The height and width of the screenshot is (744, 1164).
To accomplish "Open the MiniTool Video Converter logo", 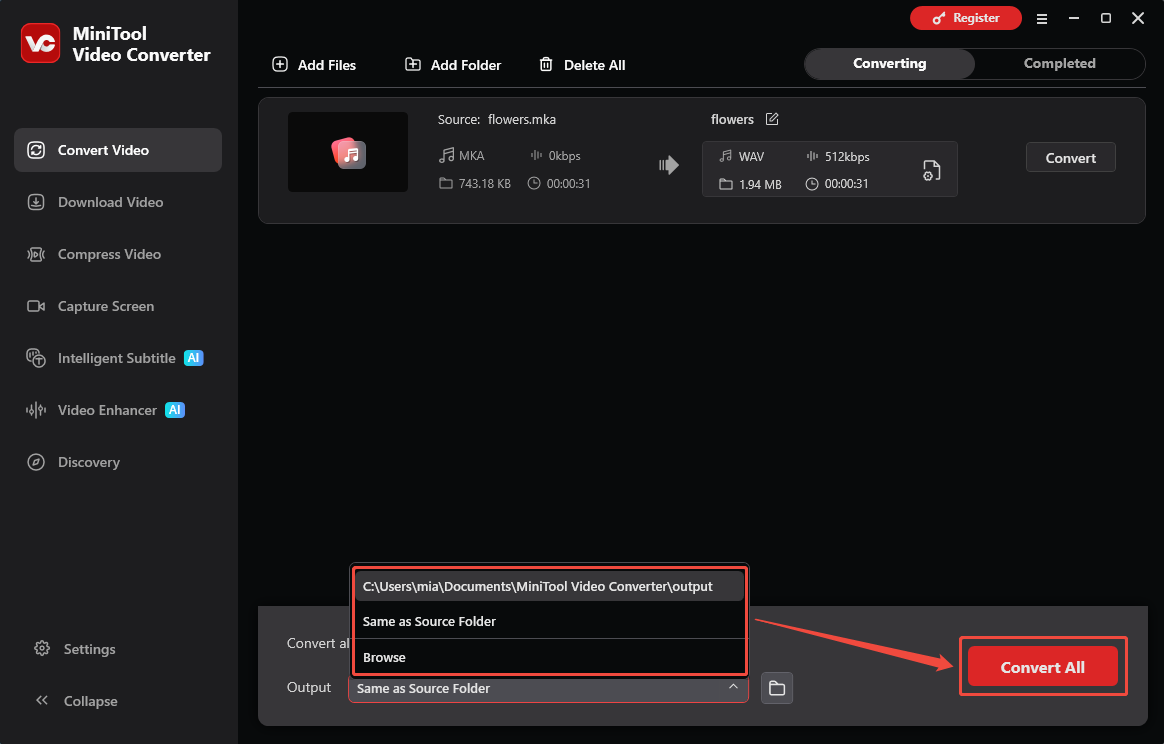I will (40, 43).
